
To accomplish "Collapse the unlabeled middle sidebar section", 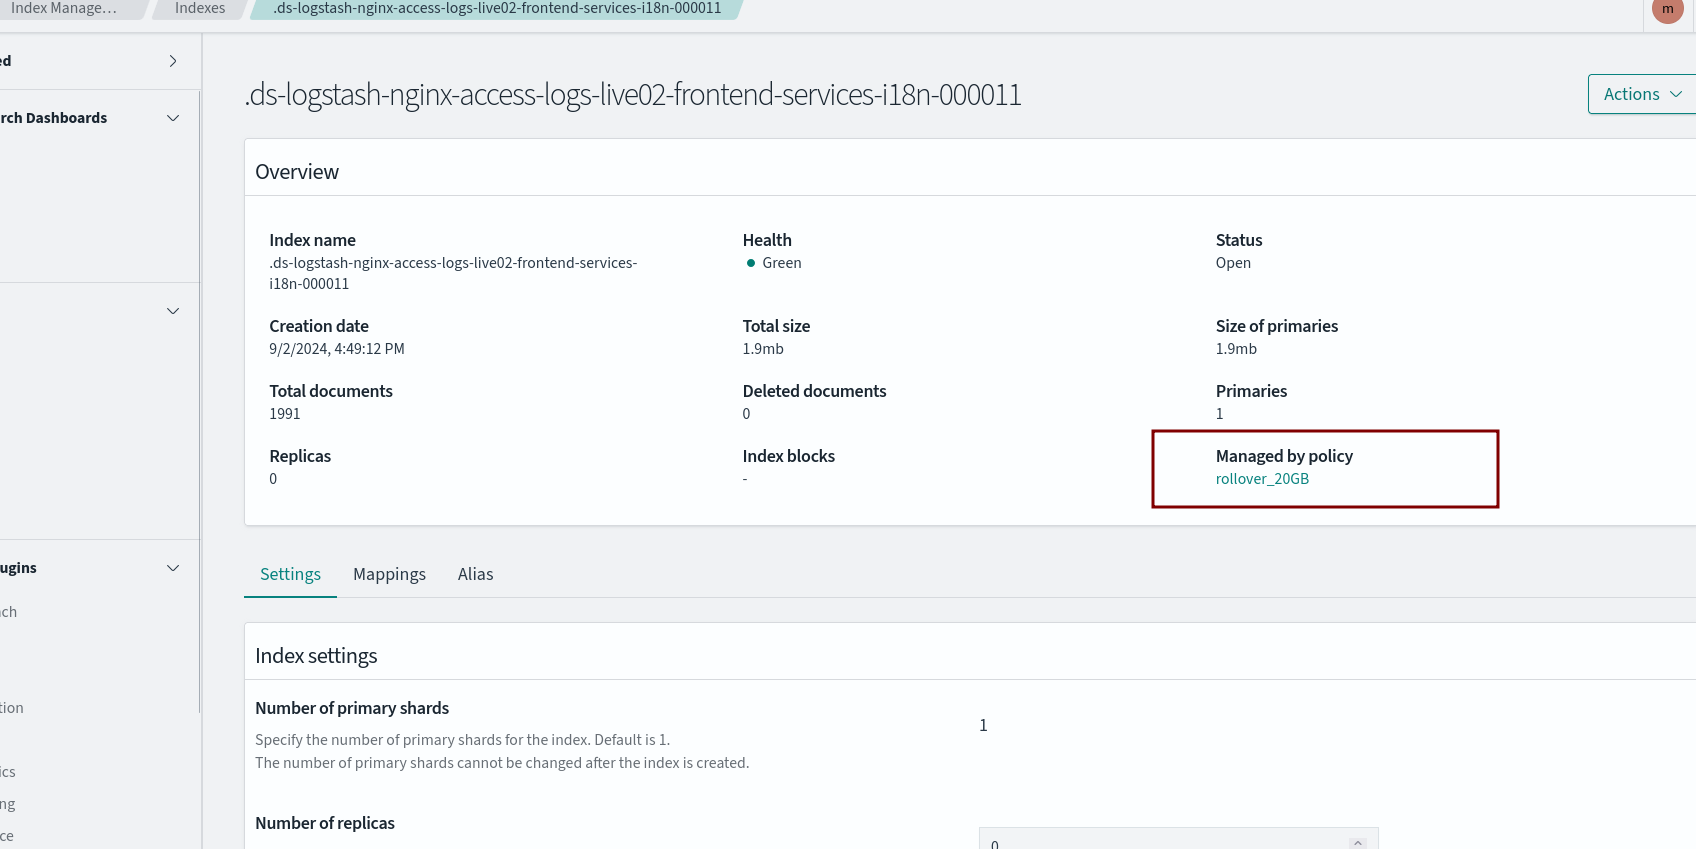I will click(x=173, y=311).
